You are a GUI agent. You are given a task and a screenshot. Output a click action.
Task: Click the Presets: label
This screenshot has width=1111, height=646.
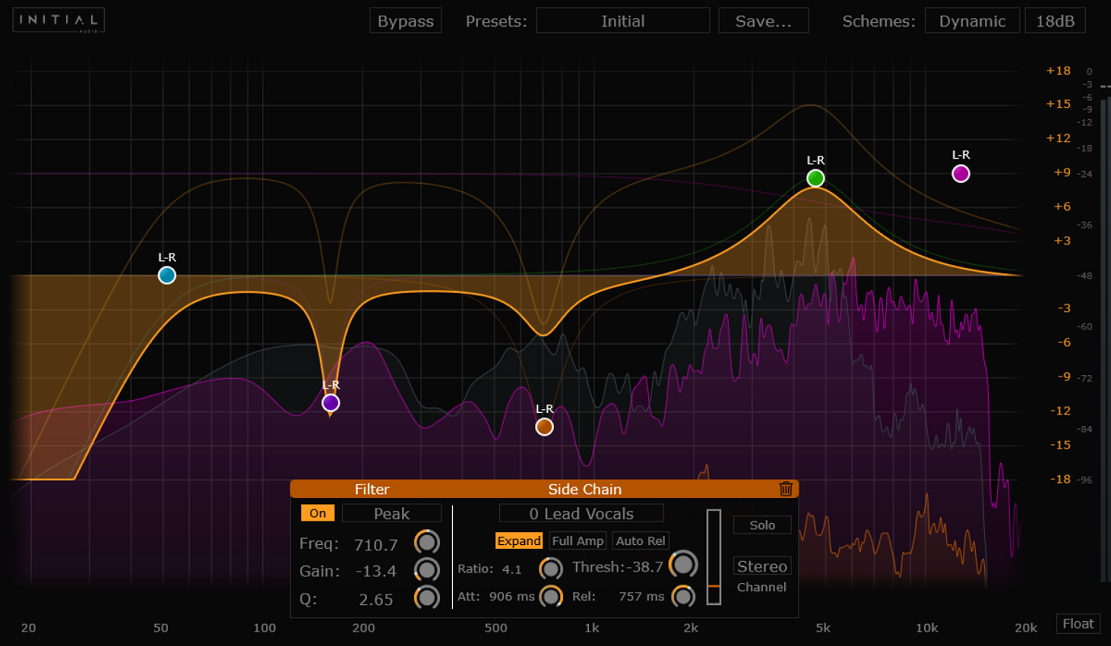[496, 21]
